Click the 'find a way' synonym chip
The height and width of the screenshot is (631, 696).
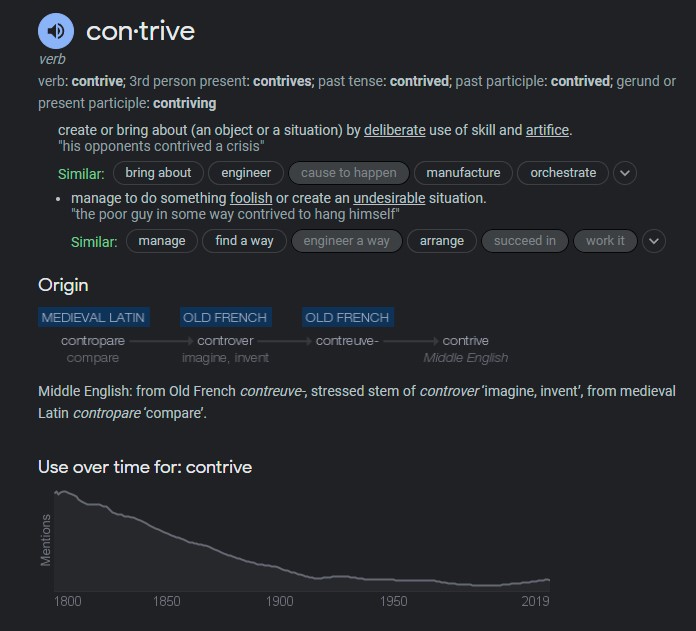point(244,241)
